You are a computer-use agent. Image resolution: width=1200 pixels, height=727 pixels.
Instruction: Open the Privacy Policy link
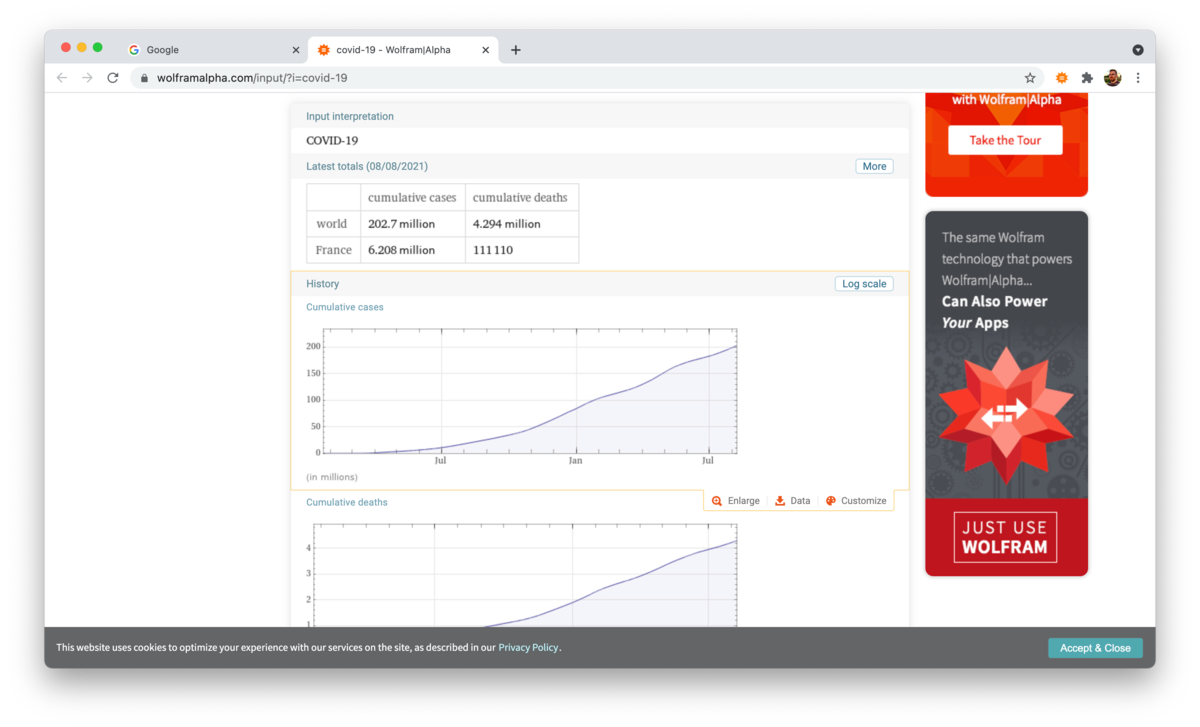528,648
